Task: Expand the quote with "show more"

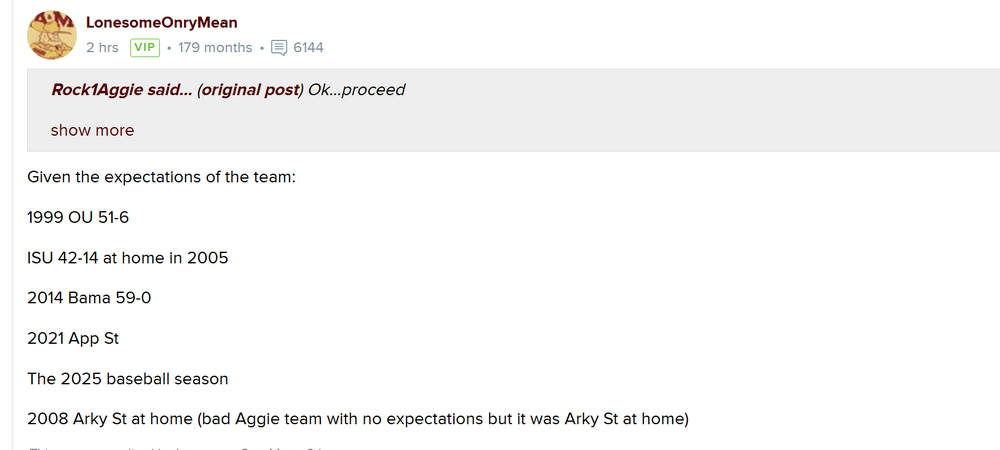Action: [92, 130]
